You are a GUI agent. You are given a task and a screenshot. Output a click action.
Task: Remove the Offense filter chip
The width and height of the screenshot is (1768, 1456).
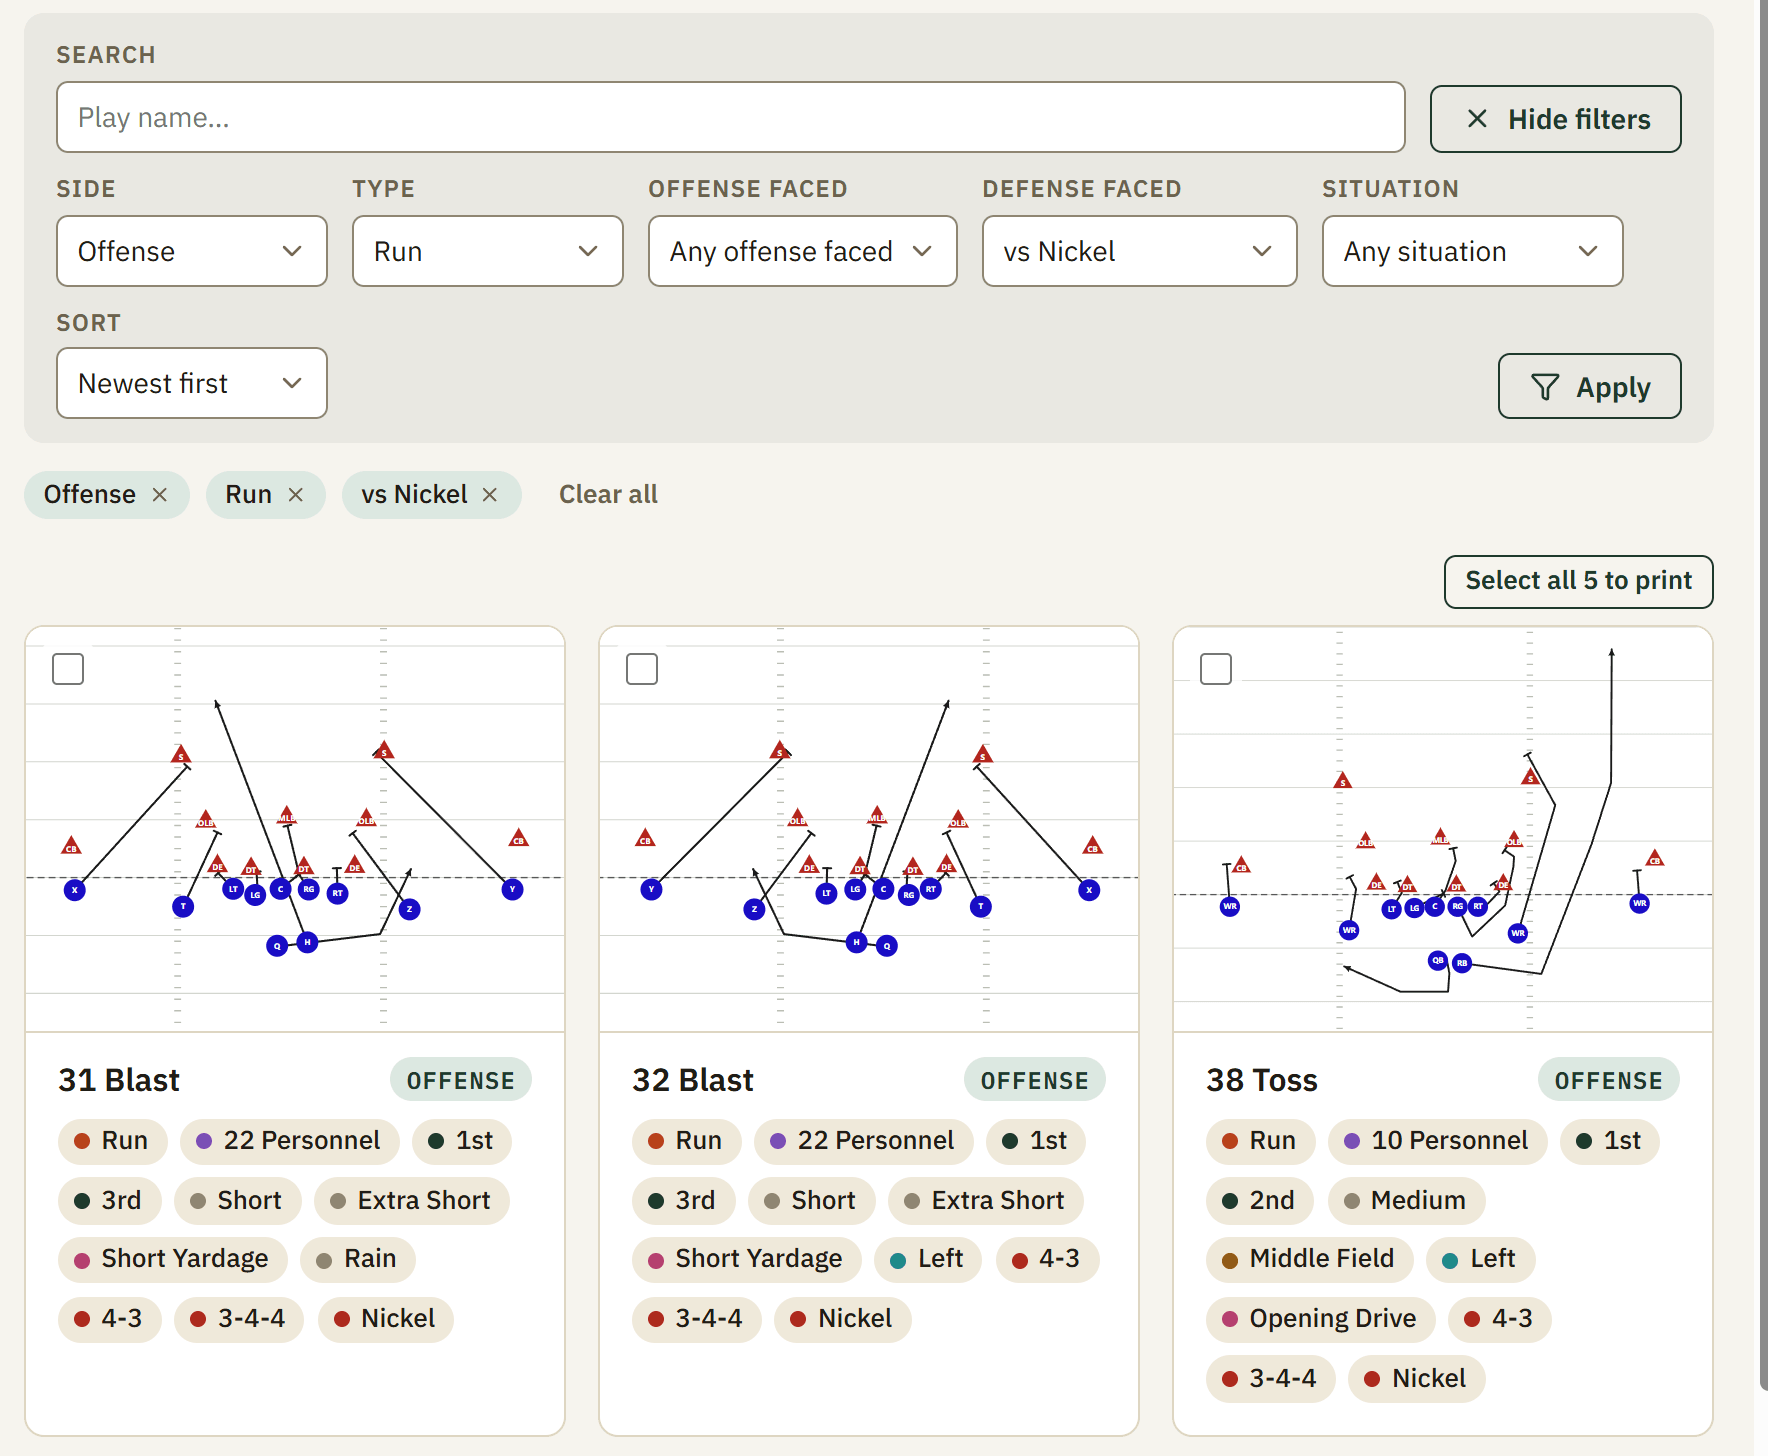[x=159, y=495]
